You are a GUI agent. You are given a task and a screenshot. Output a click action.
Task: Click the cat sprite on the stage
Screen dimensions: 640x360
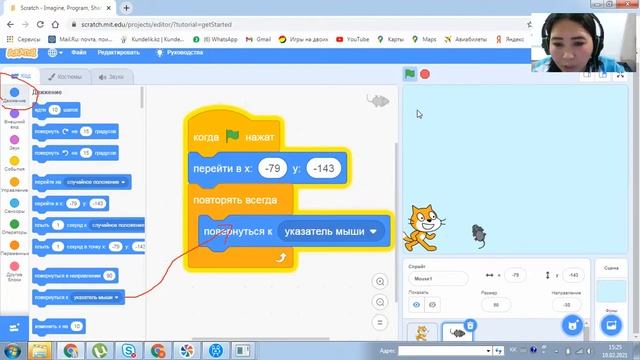[x=423, y=228]
